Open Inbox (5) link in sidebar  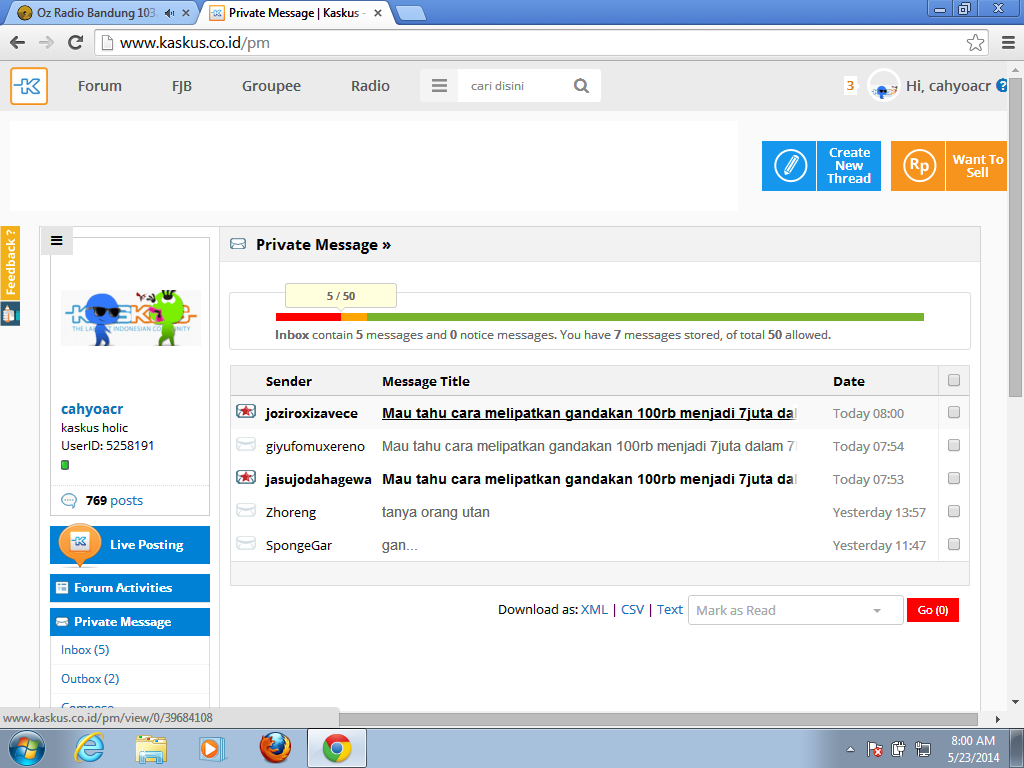[85, 650]
